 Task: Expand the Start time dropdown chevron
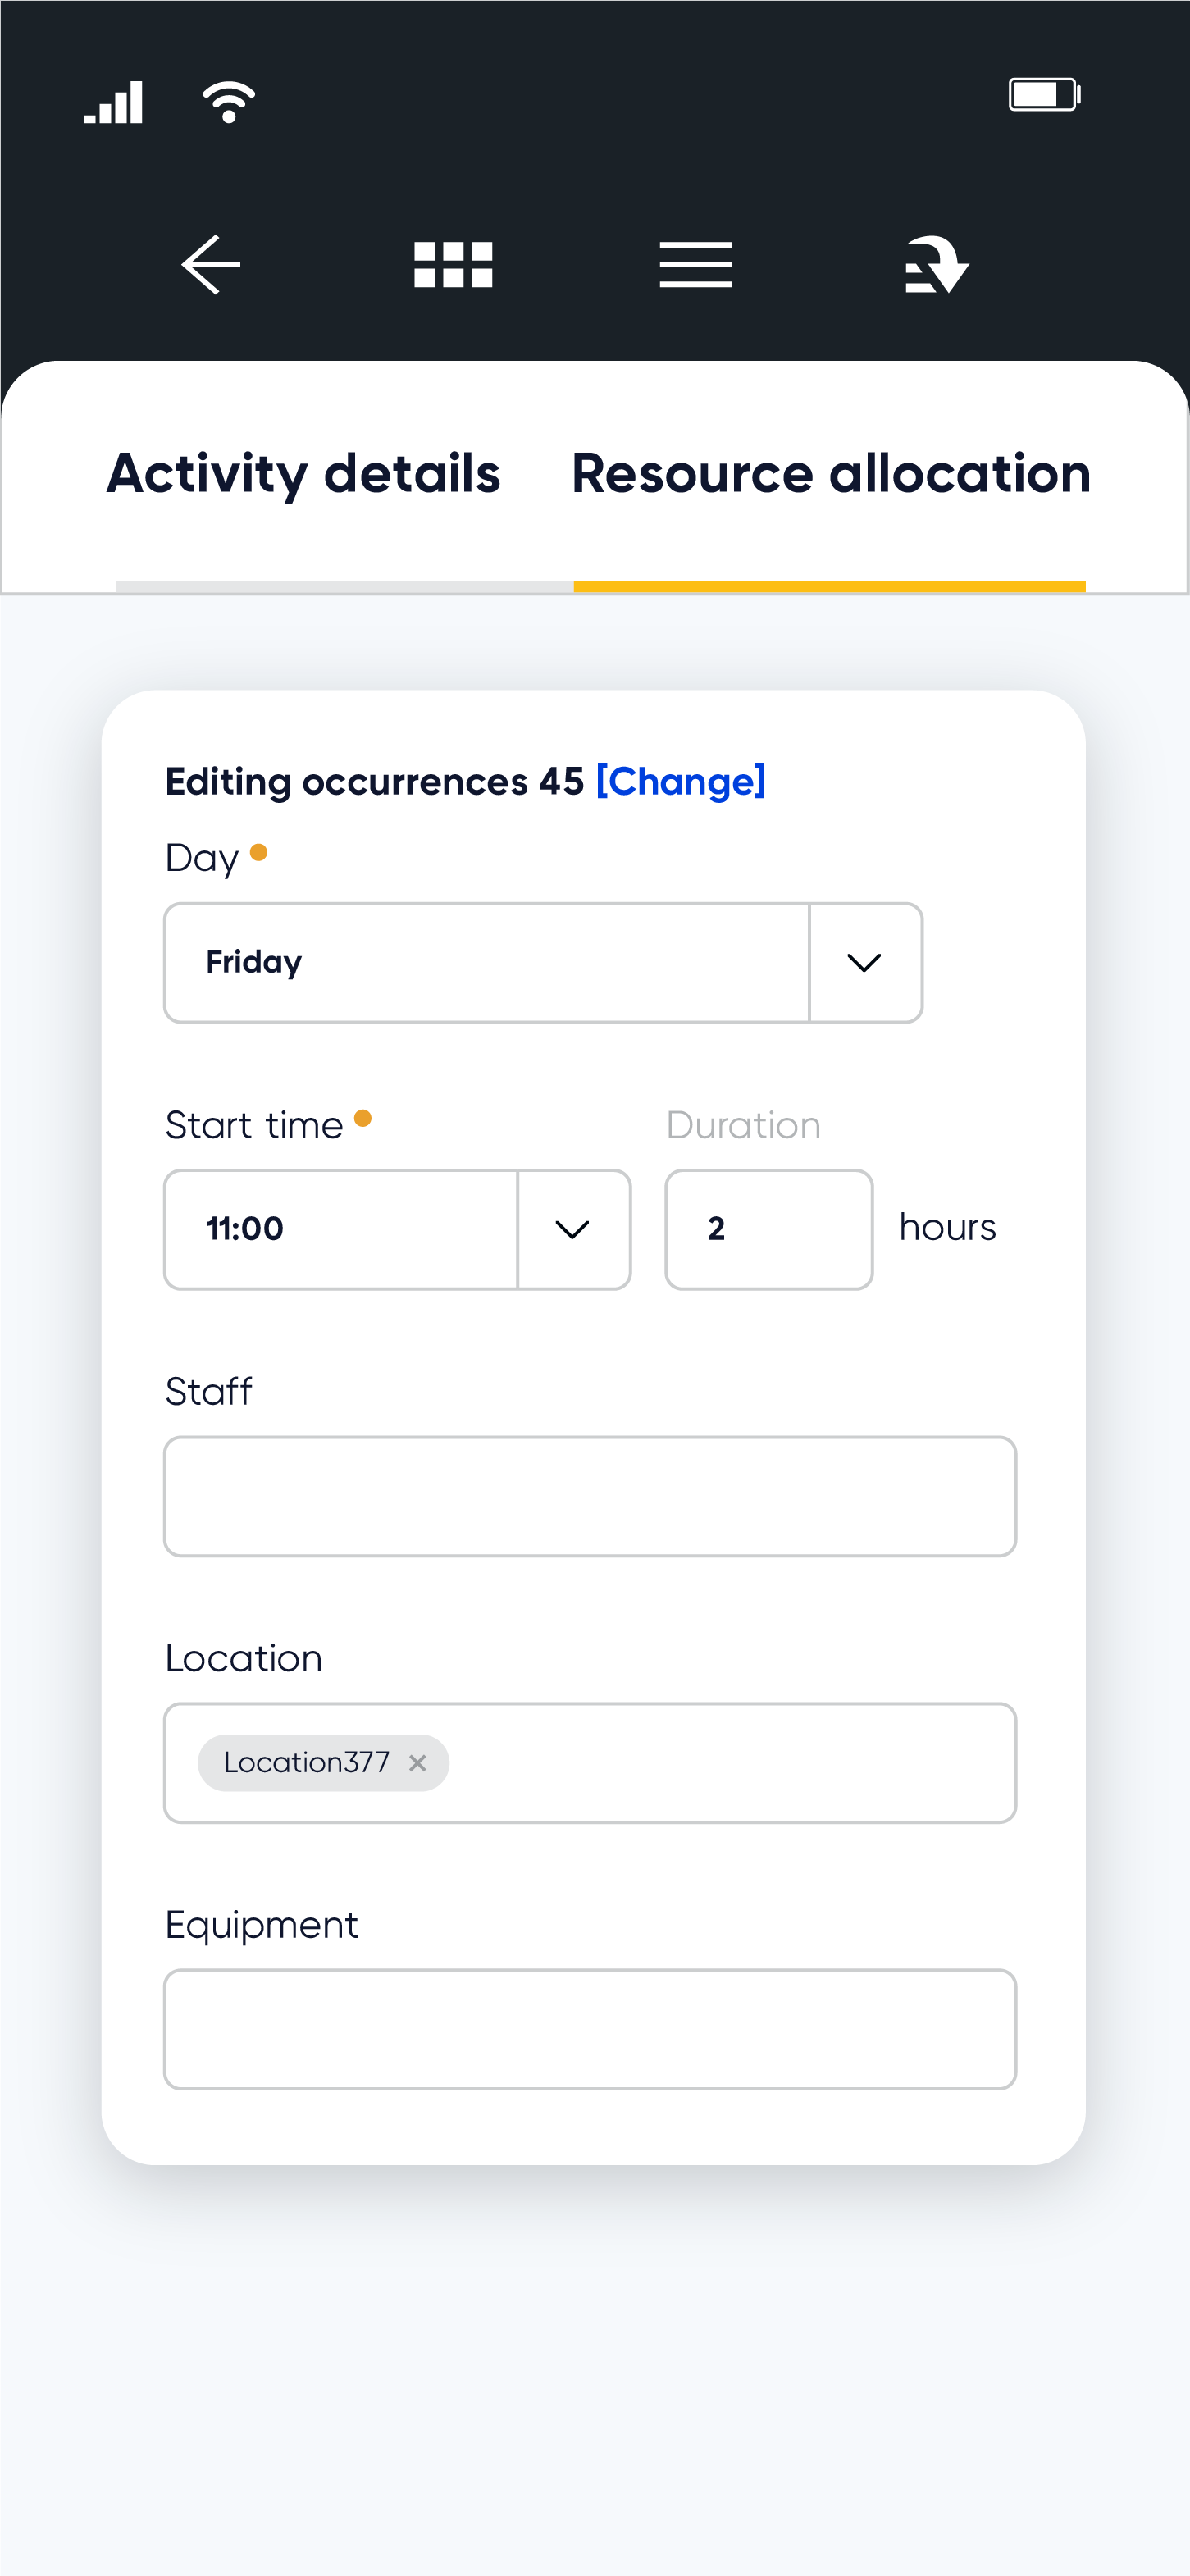[x=573, y=1229]
